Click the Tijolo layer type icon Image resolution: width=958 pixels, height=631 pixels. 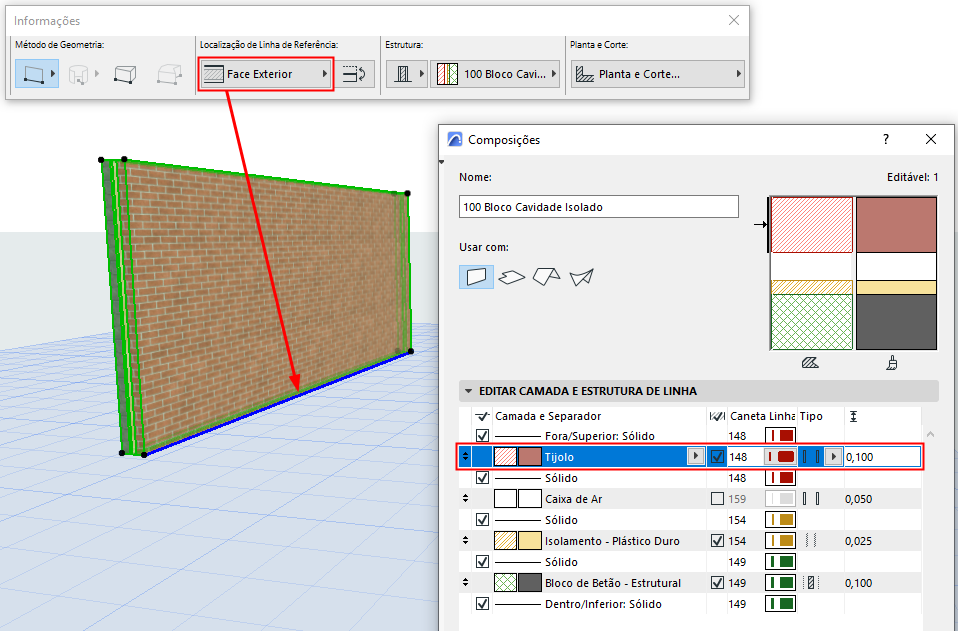[811, 457]
